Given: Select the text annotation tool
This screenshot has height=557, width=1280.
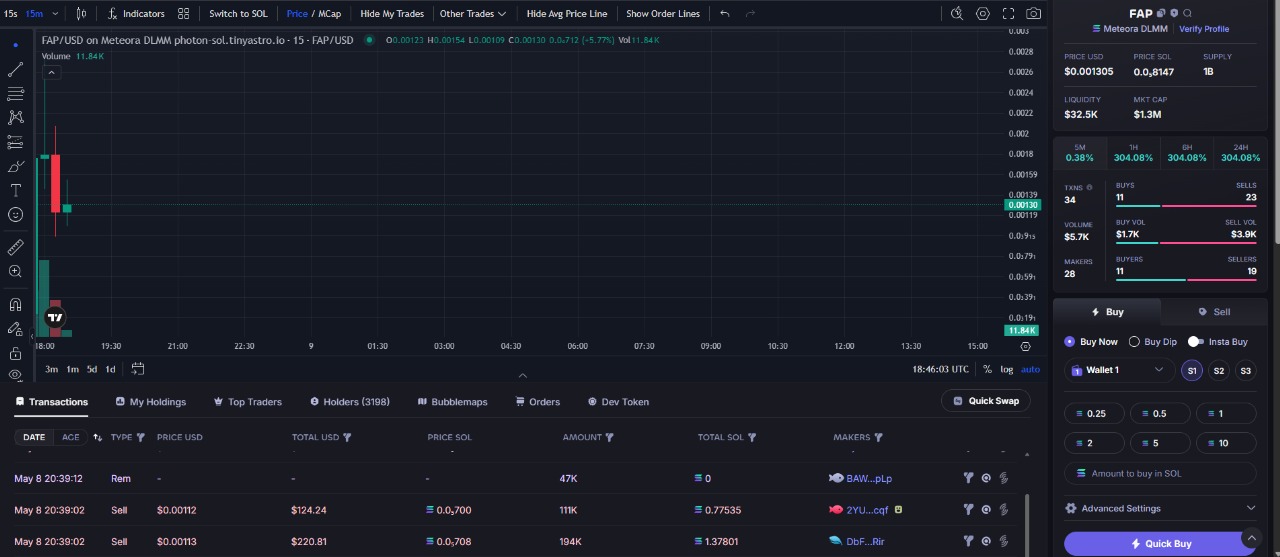Looking at the screenshot, I should click(x=15, y=190).
